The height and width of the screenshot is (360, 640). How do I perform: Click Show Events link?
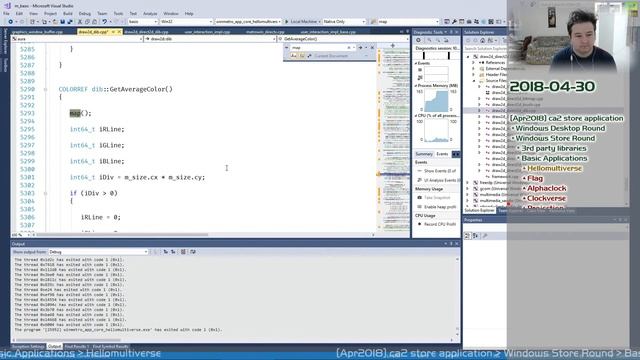click(437, 171)
